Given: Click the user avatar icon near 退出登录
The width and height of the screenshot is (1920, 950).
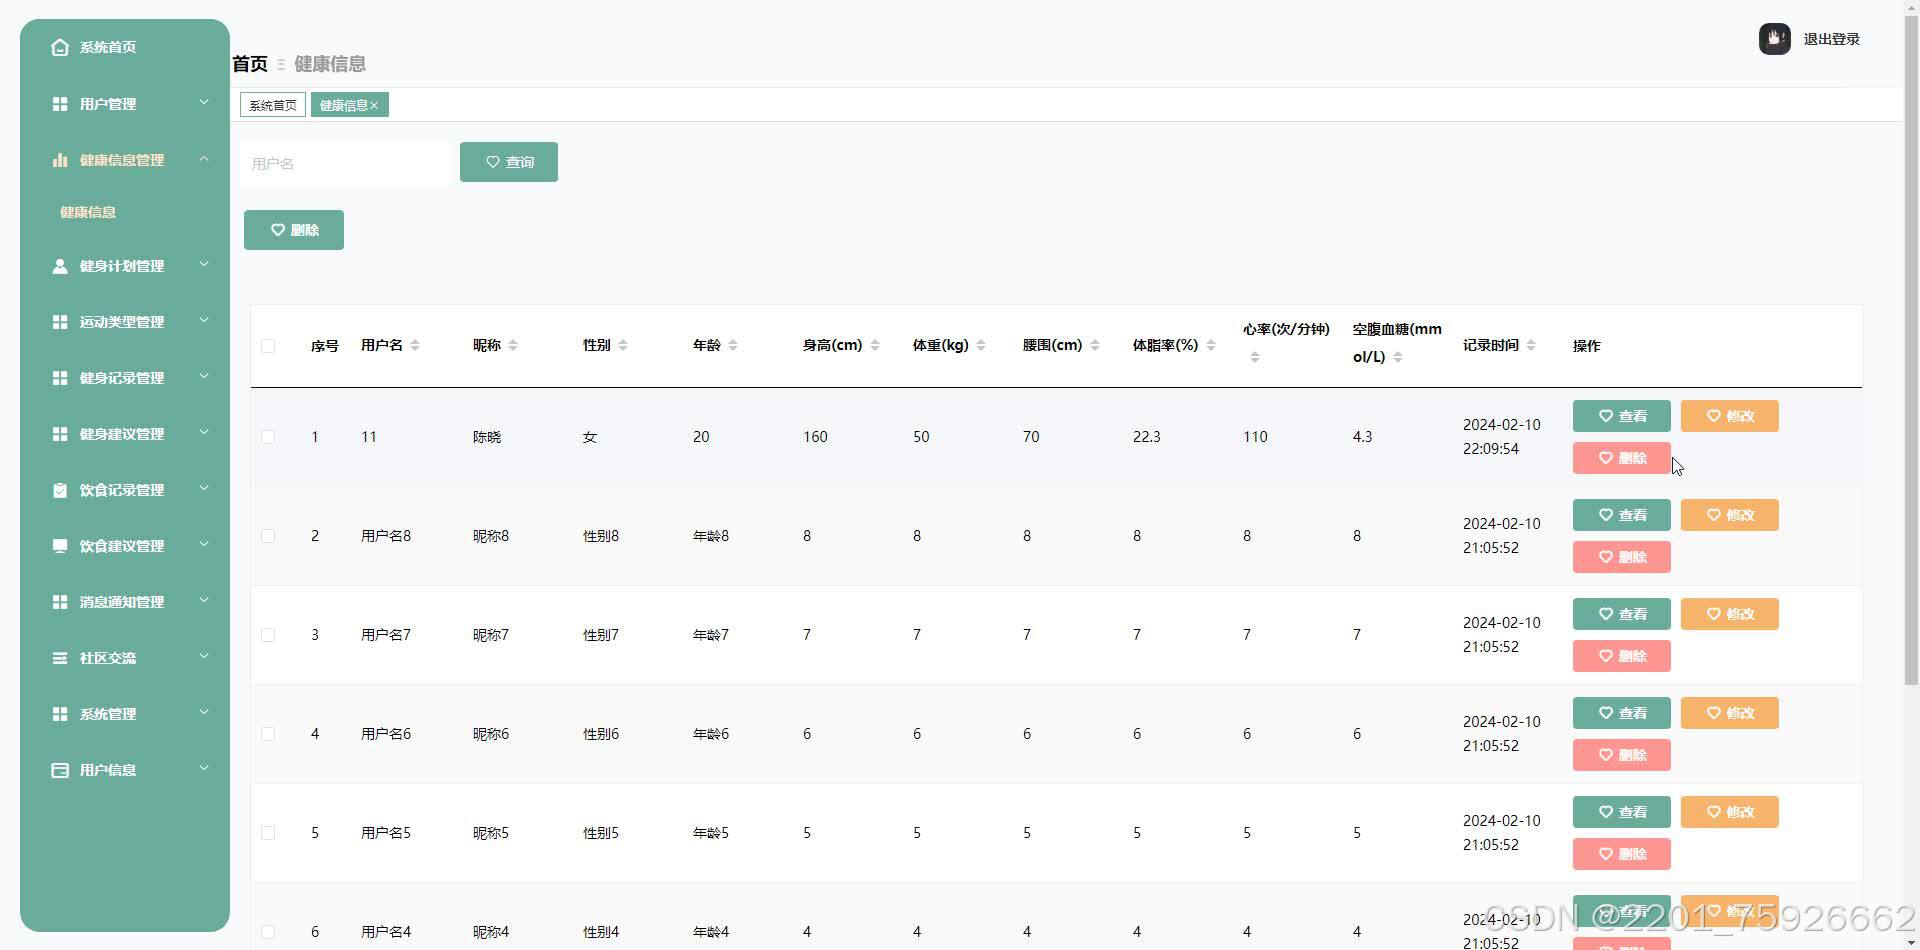Looking at the screenshot, I should pos(1775,39).
